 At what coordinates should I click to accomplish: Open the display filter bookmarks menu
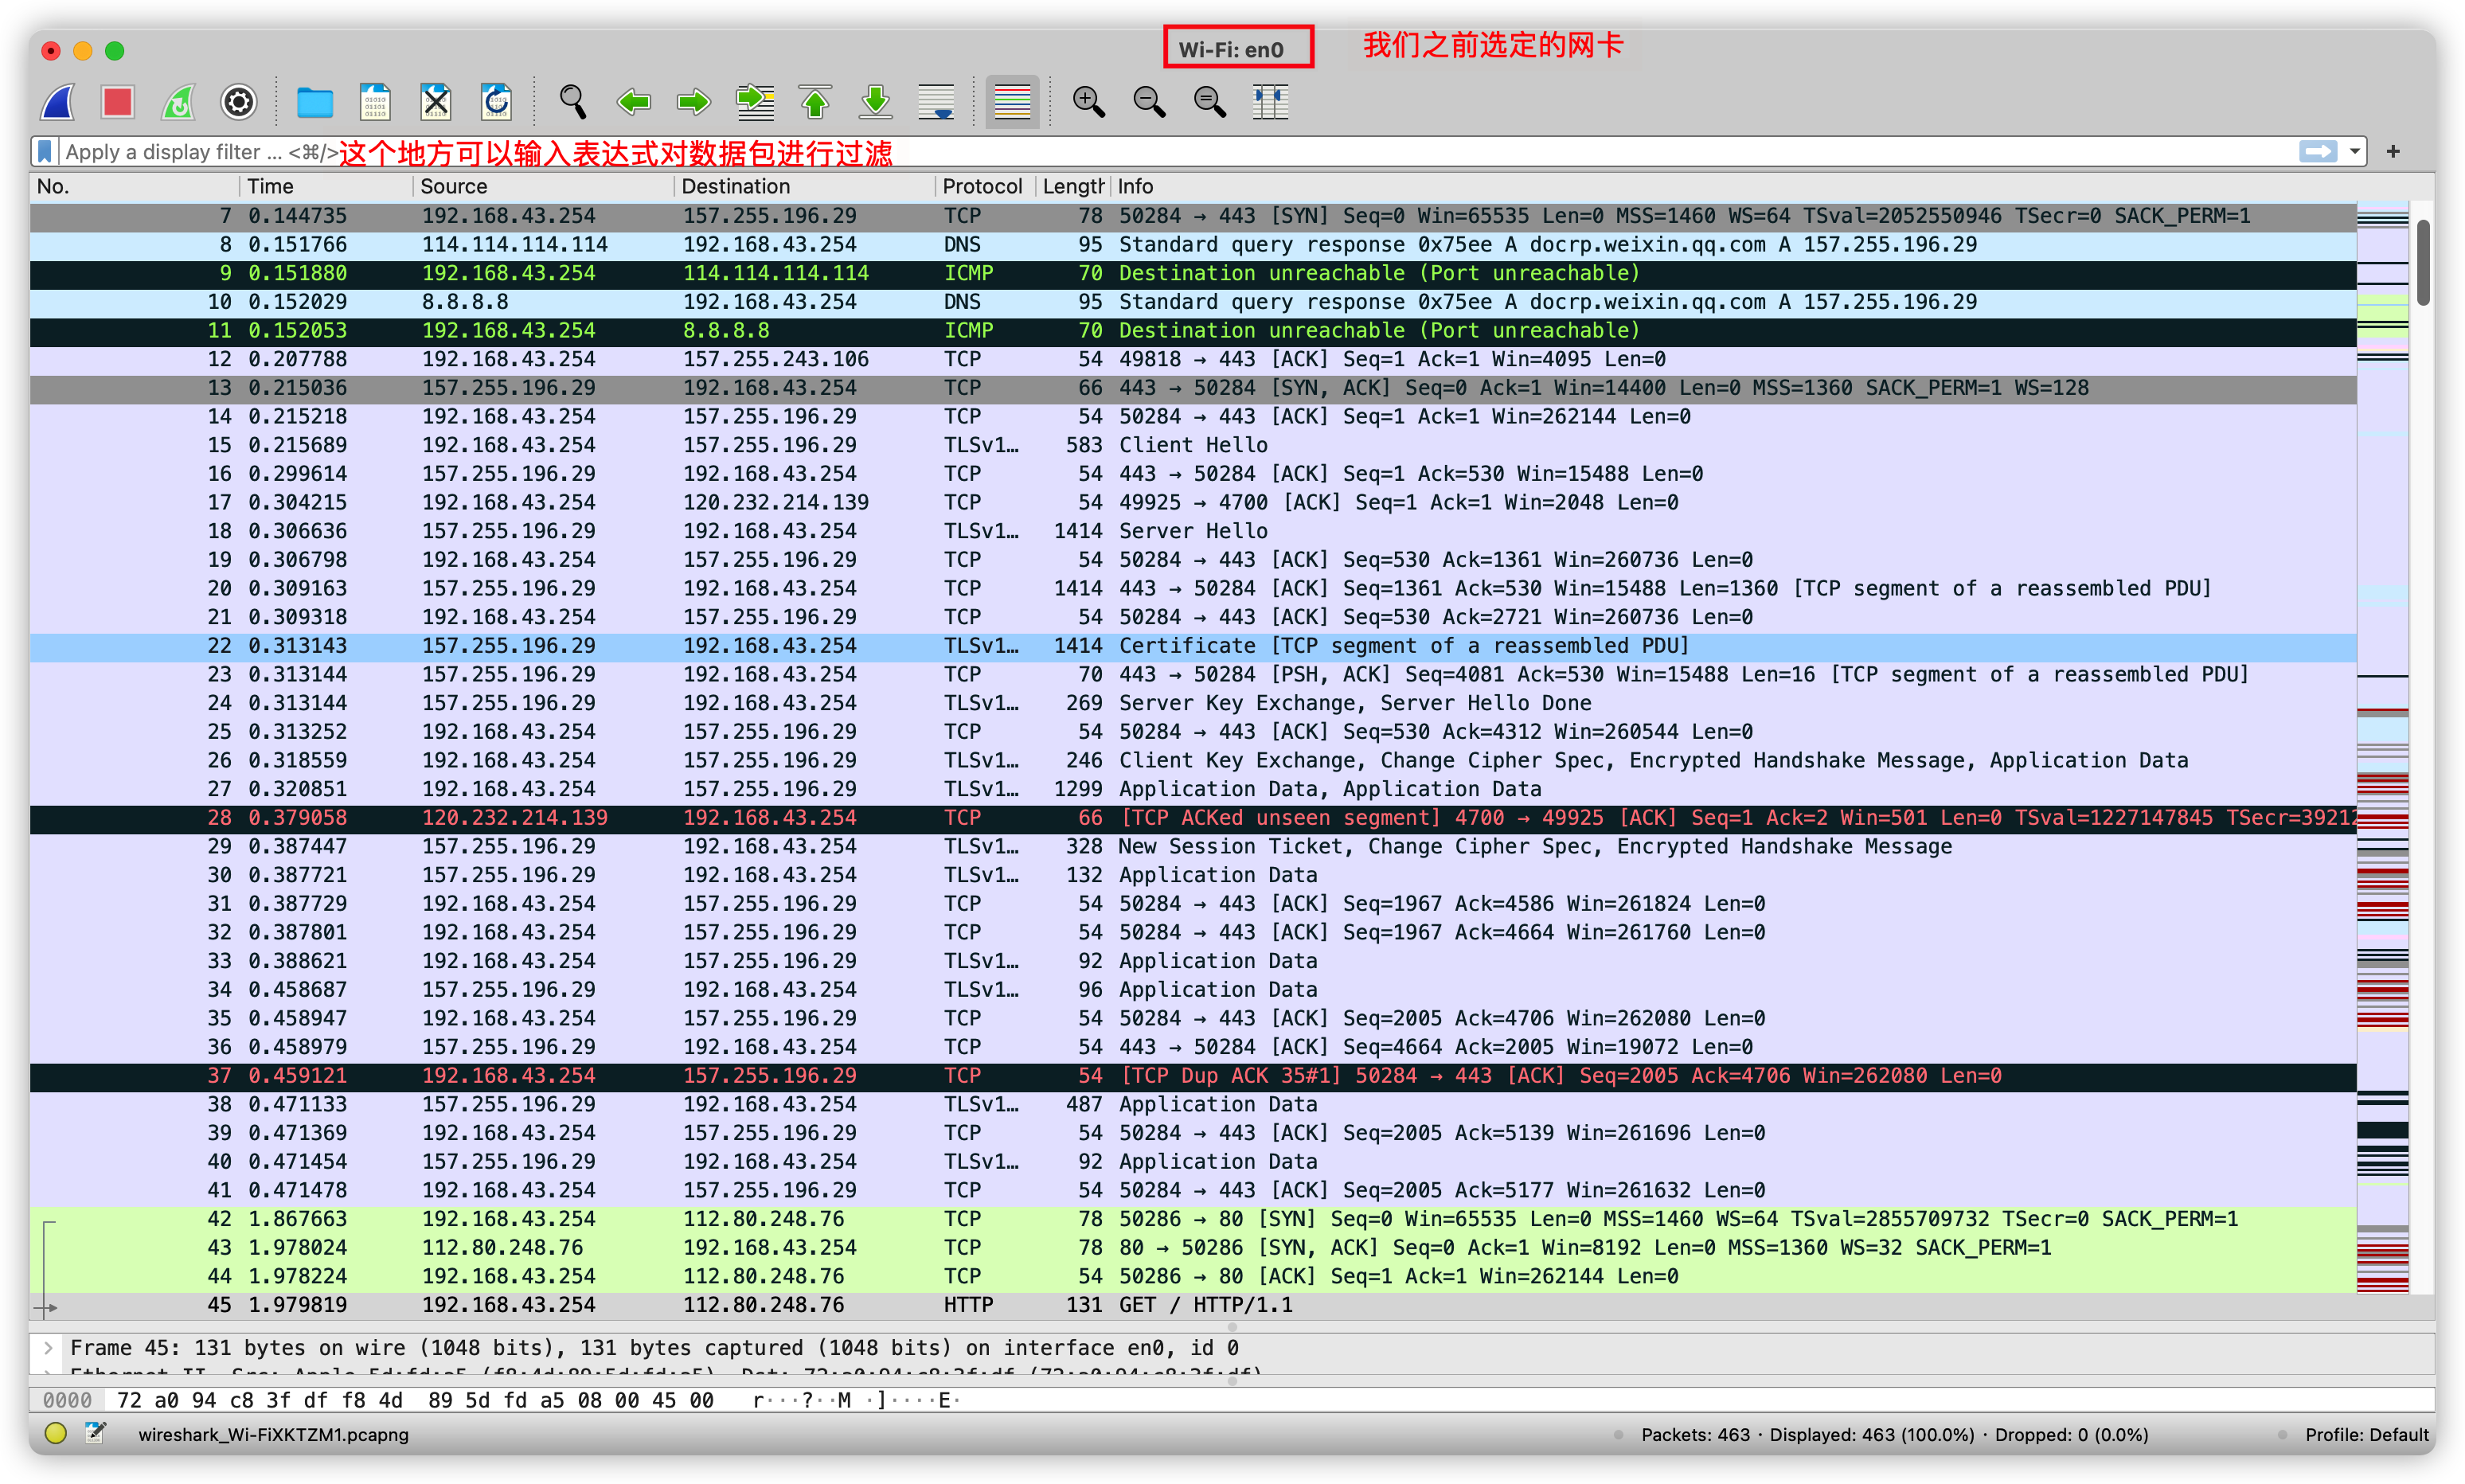click(x=44, y=151)
